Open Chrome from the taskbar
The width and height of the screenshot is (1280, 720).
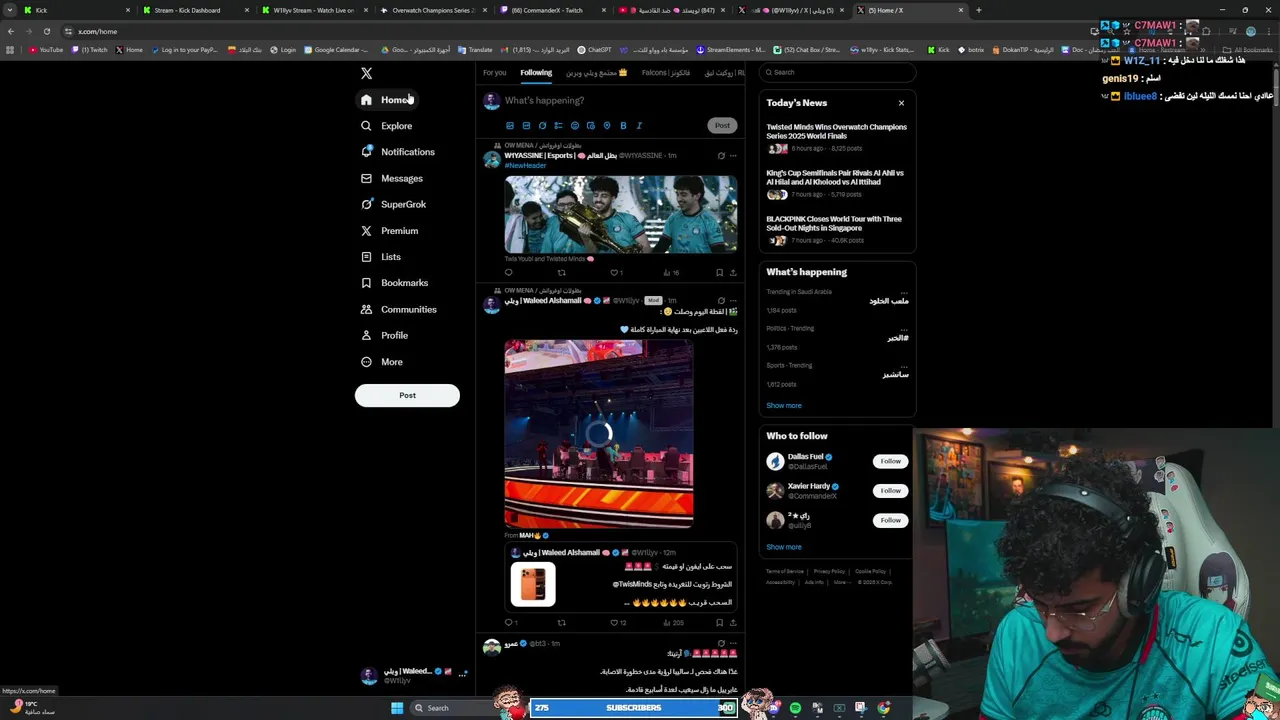point(884,708)
